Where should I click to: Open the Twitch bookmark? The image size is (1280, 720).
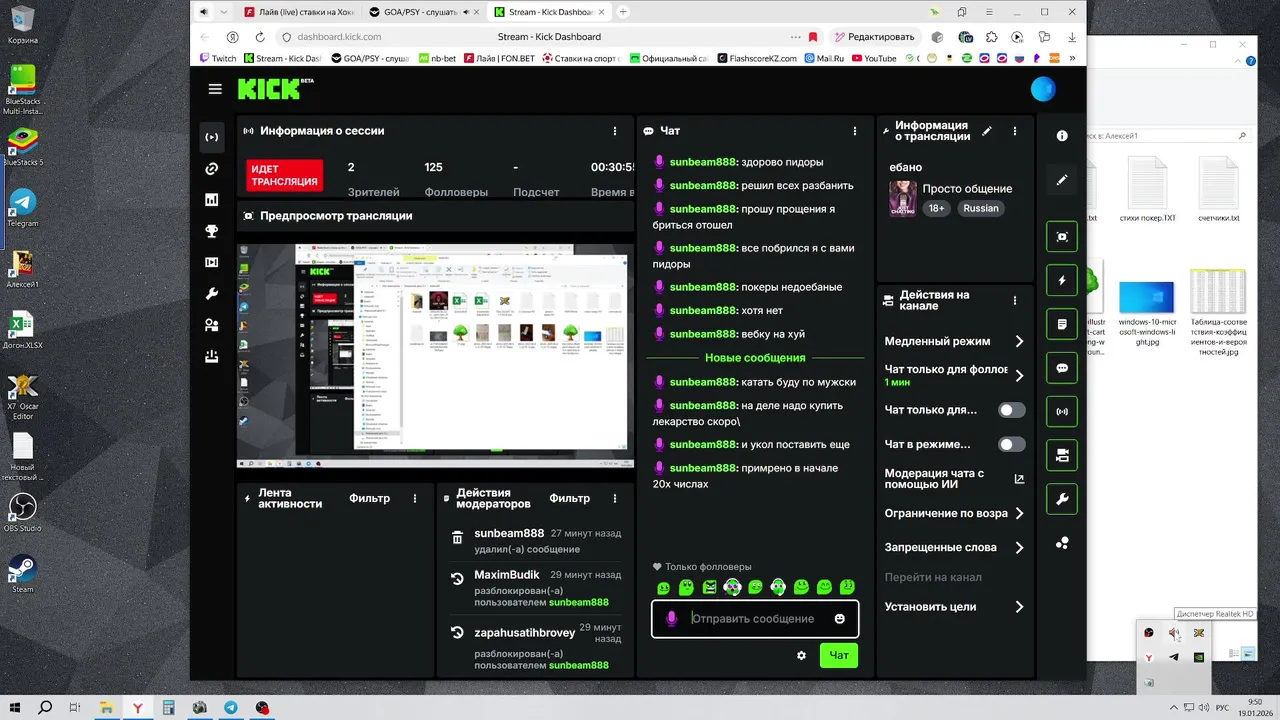[x=218, y=58]
